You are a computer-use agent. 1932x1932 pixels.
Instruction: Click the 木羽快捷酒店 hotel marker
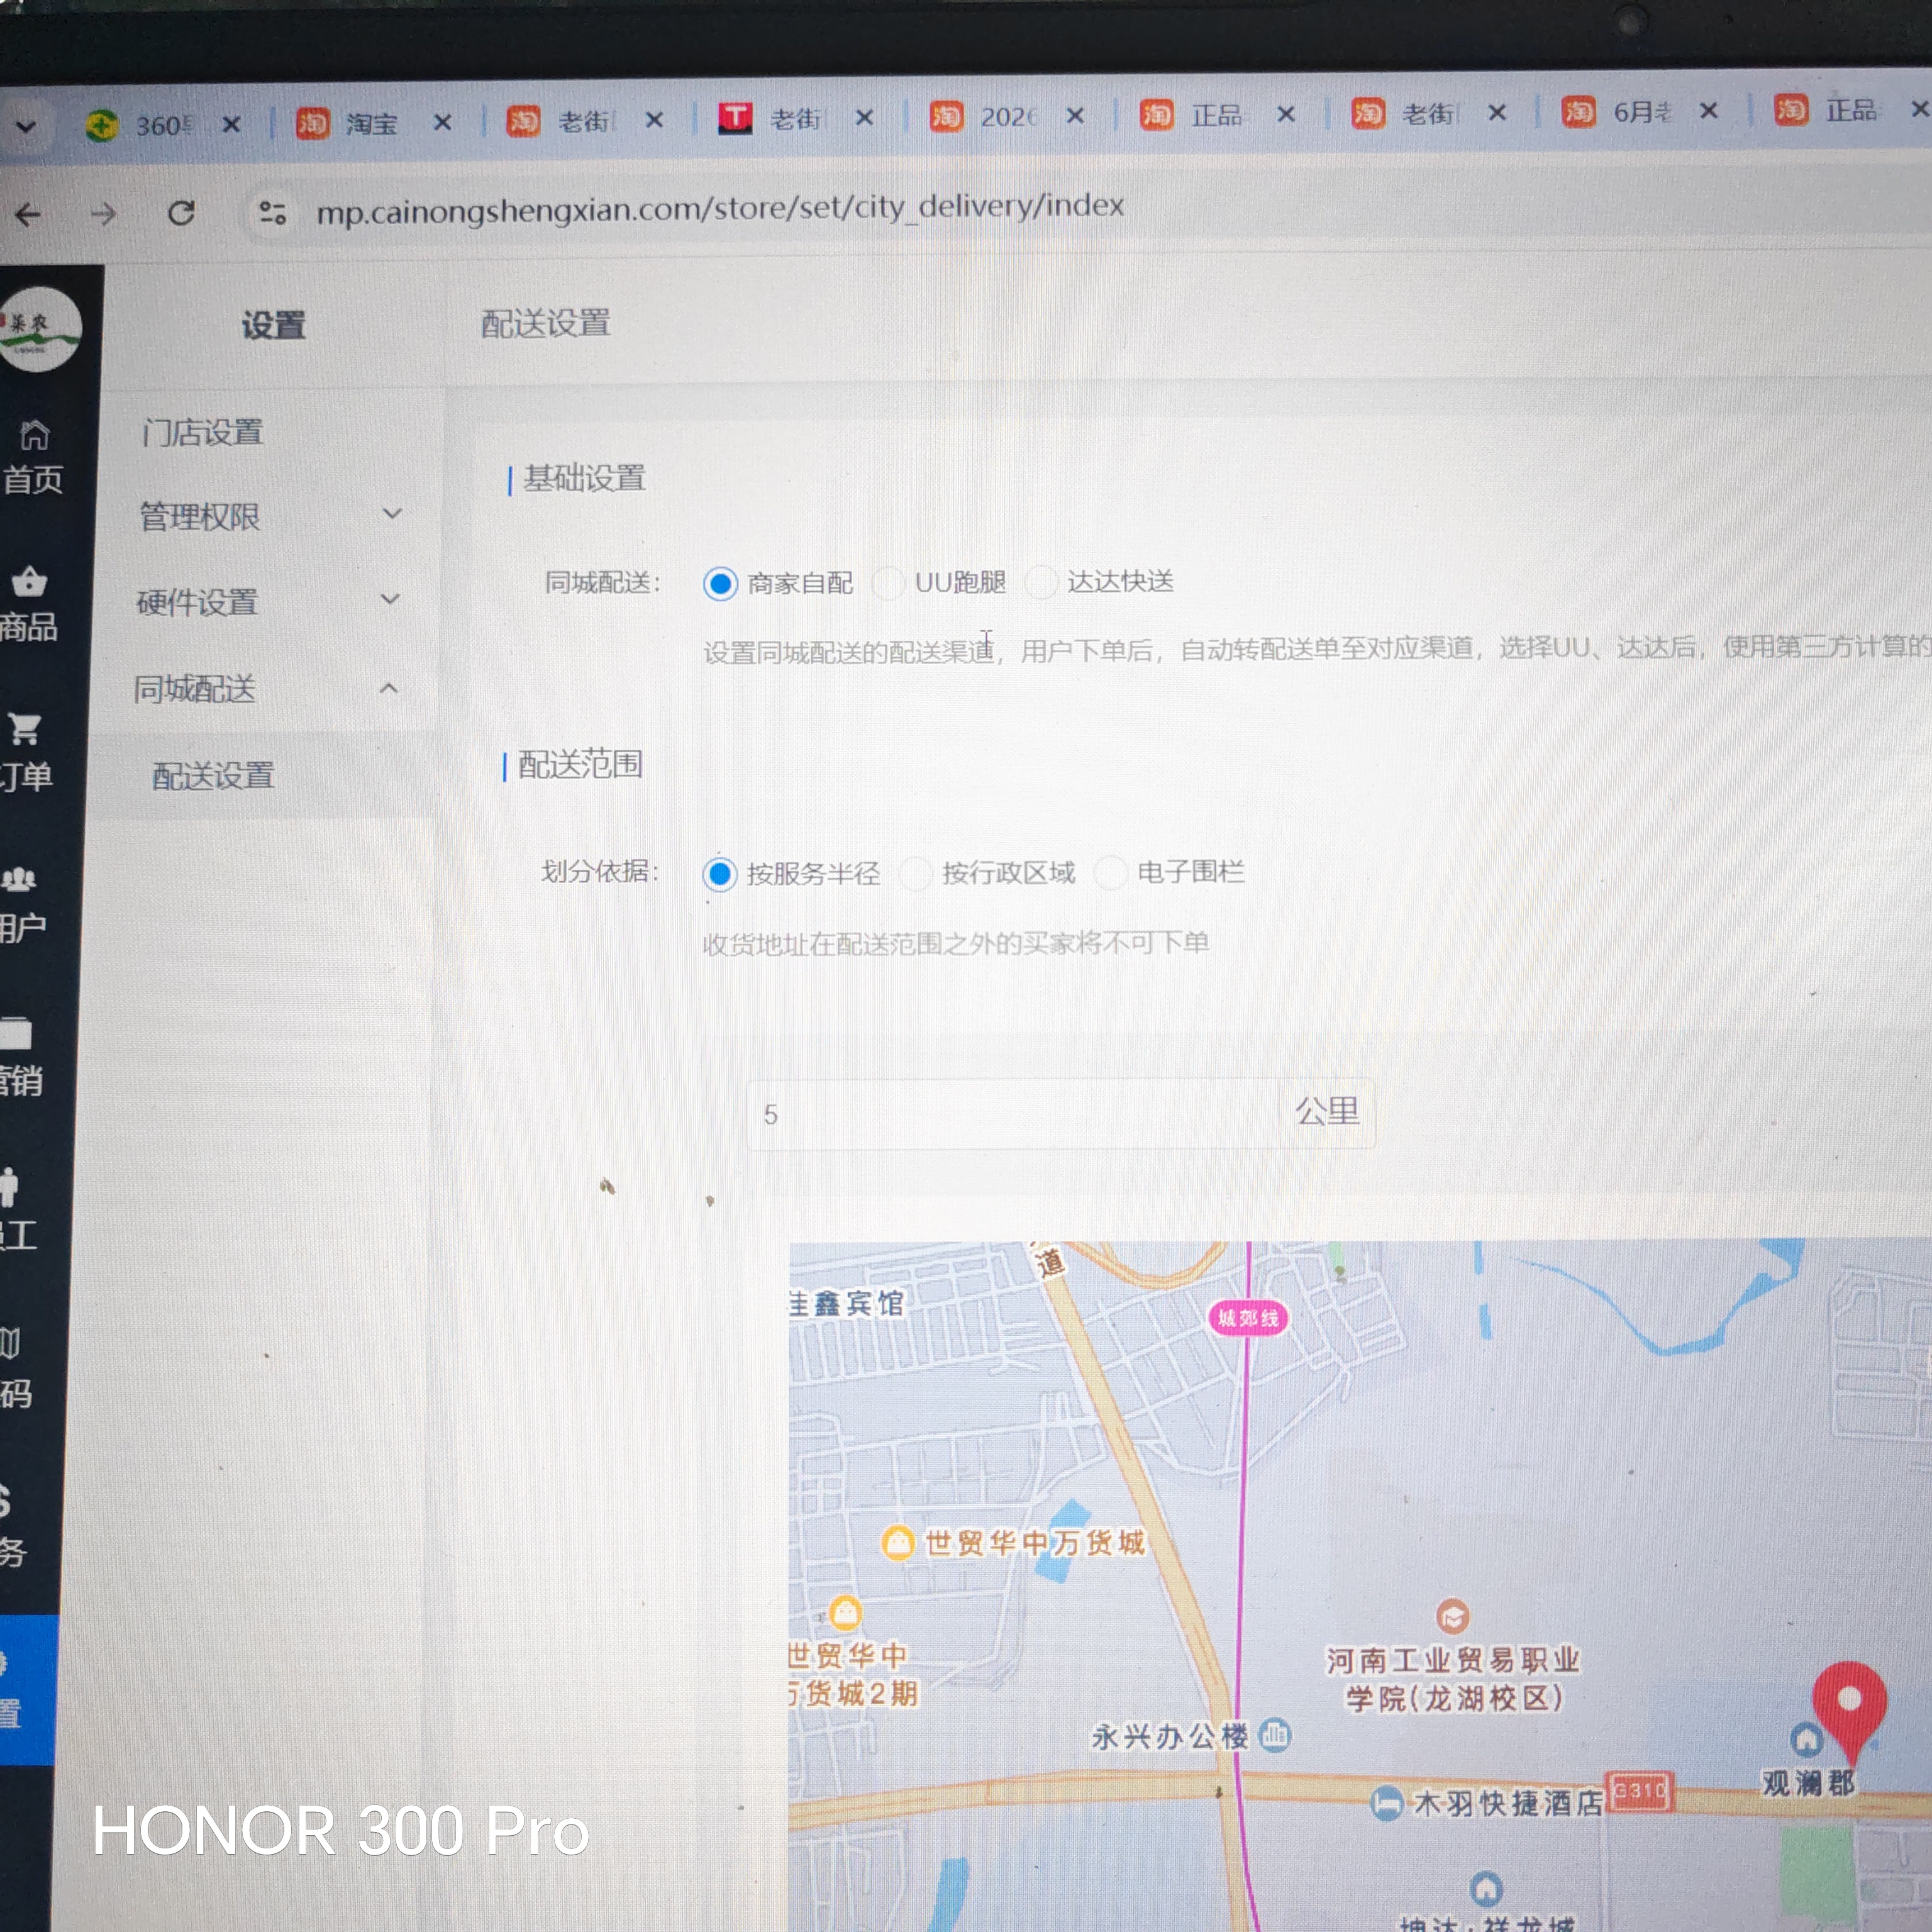tap(1386, 1803)
